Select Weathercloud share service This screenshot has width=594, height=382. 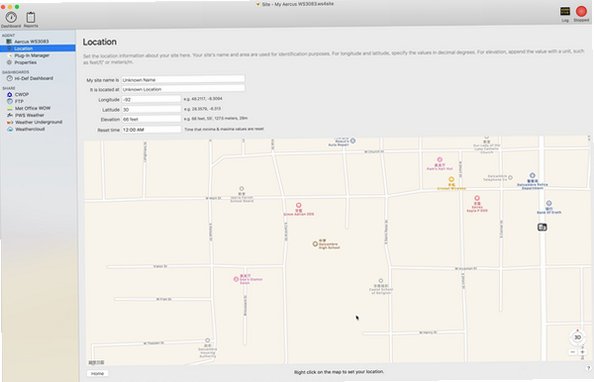30,129
